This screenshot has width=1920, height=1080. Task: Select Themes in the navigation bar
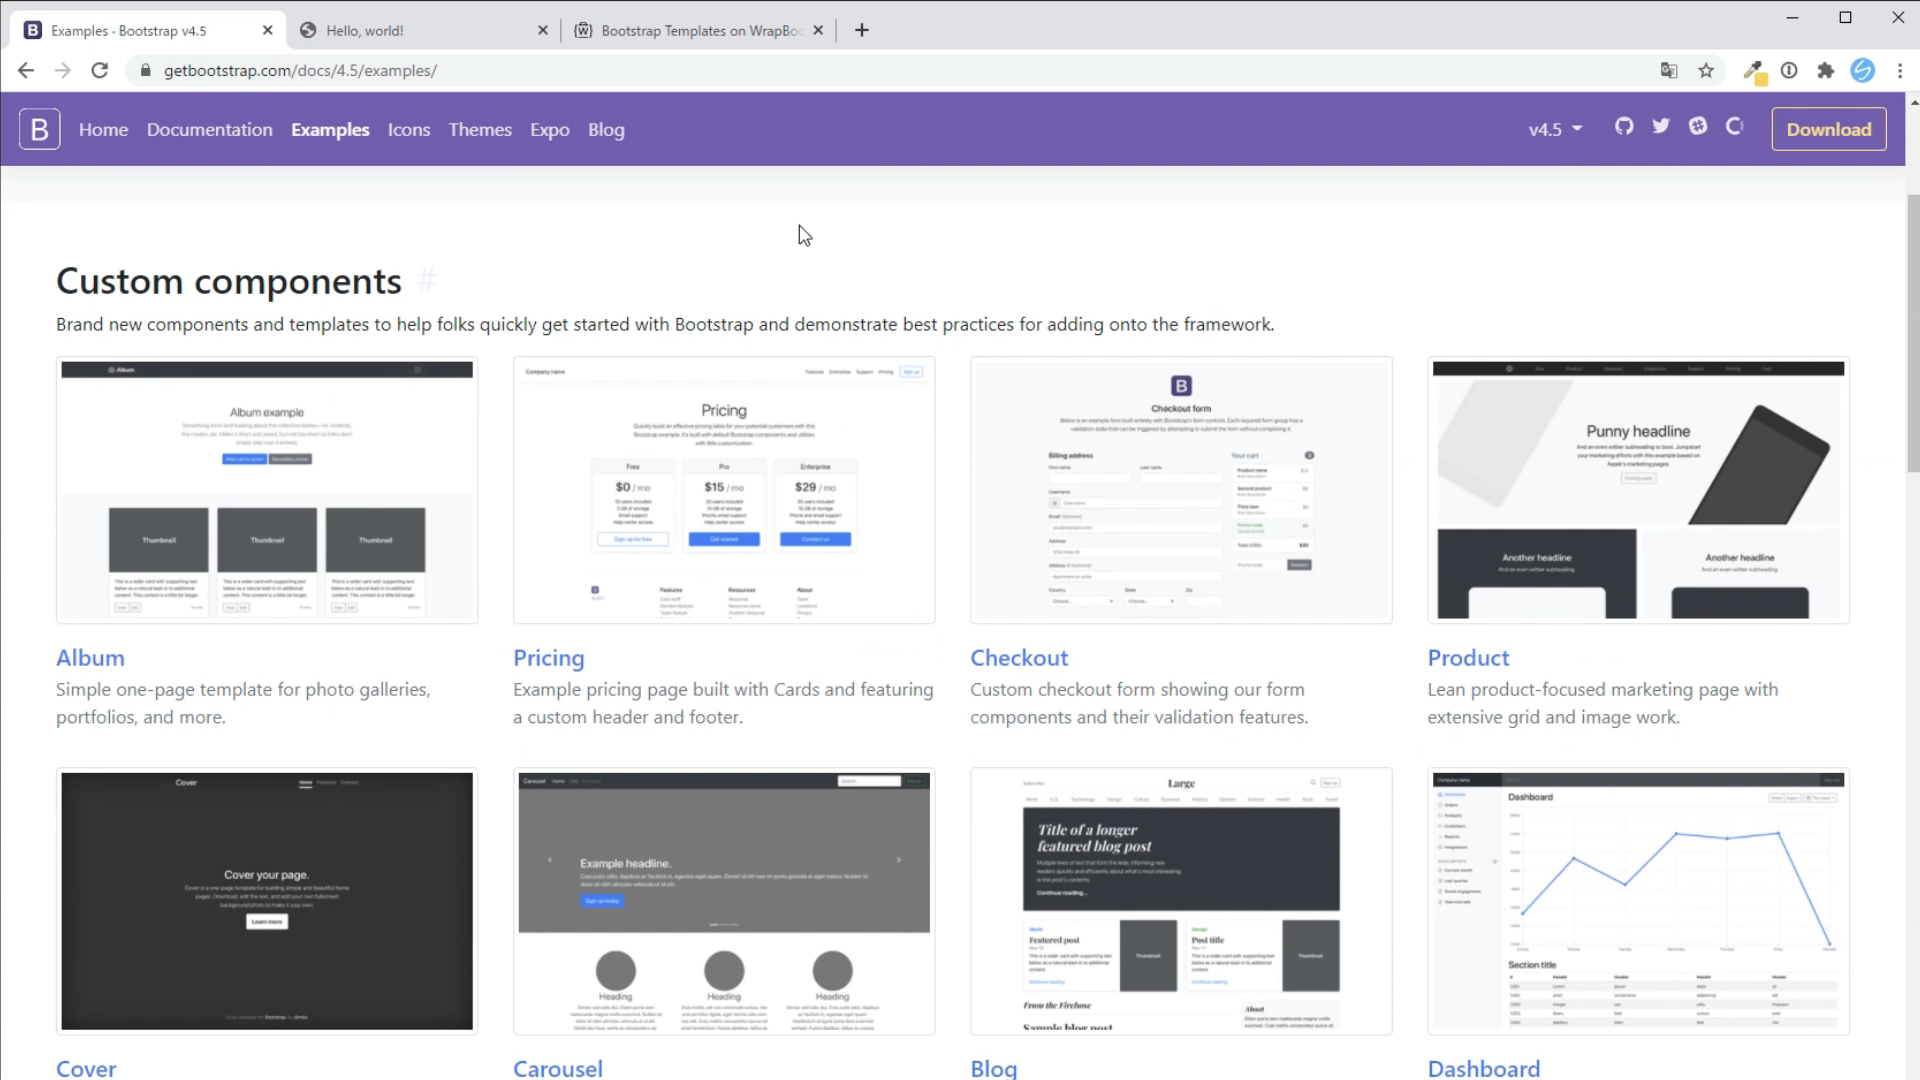(480, 129)
